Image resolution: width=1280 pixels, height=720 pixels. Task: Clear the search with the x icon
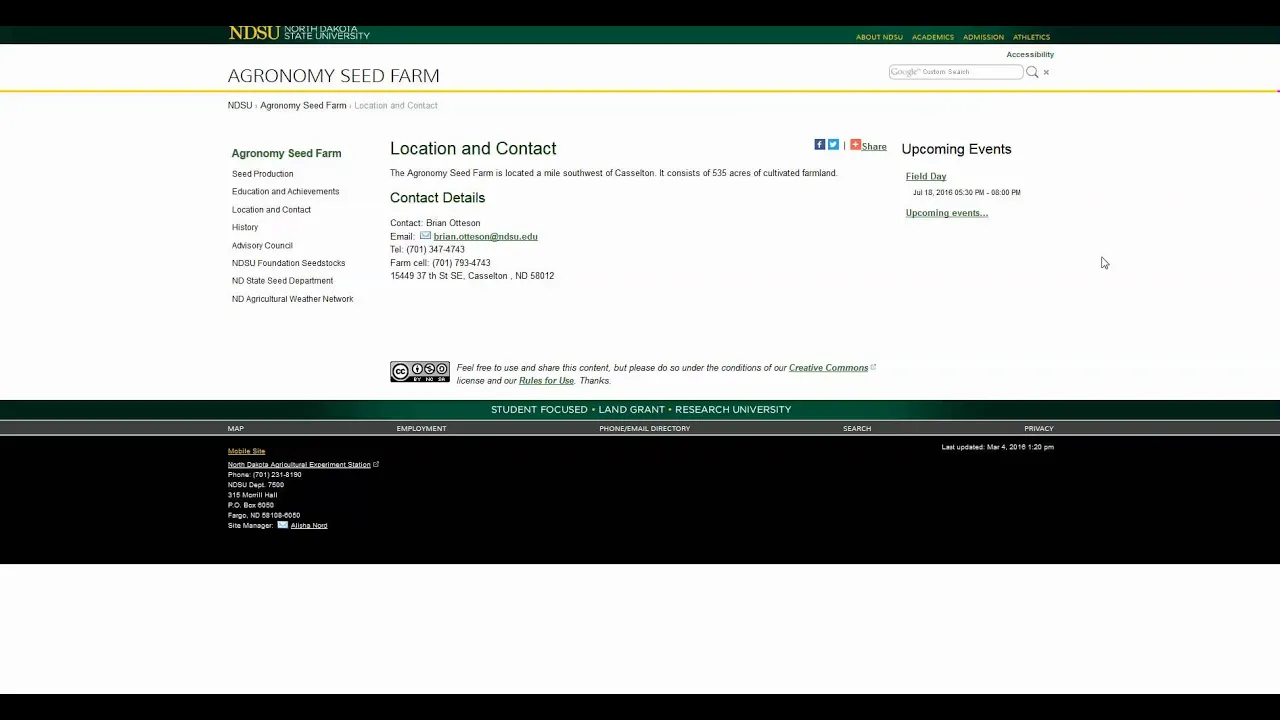[1046, 72]
